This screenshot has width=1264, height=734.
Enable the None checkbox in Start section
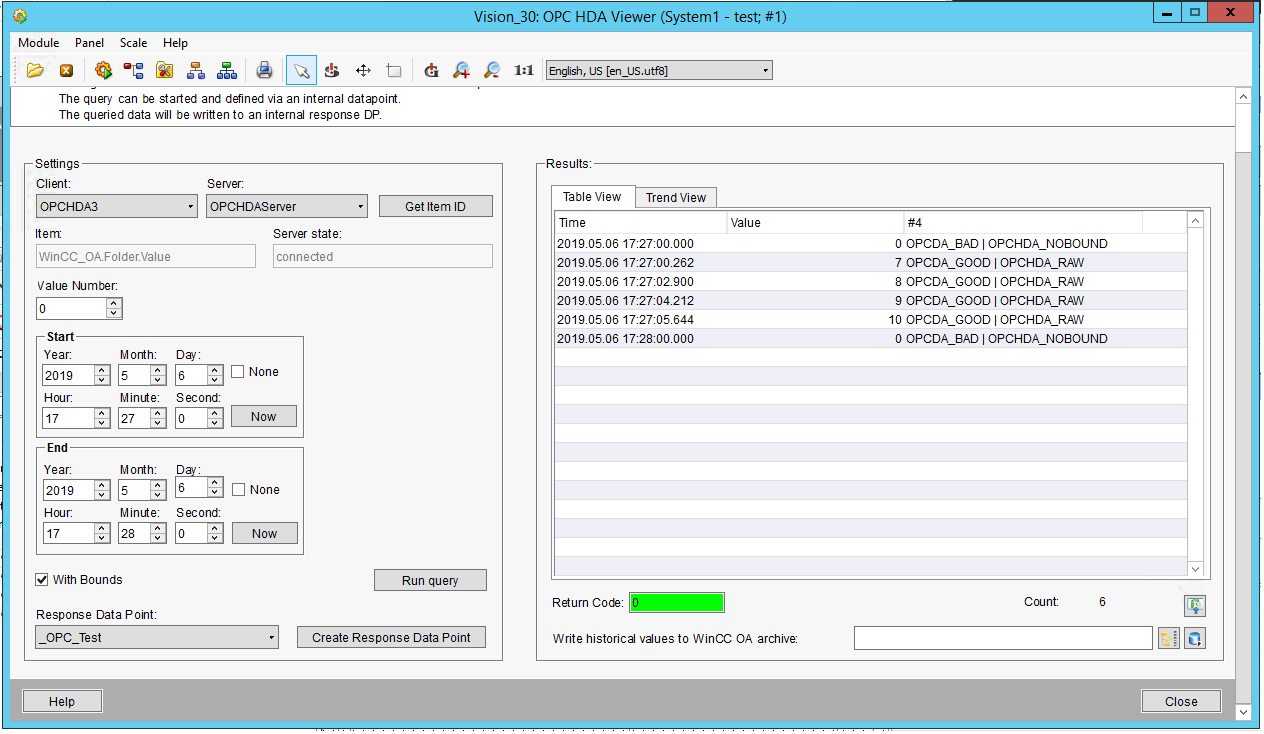[x=238, y=372]
